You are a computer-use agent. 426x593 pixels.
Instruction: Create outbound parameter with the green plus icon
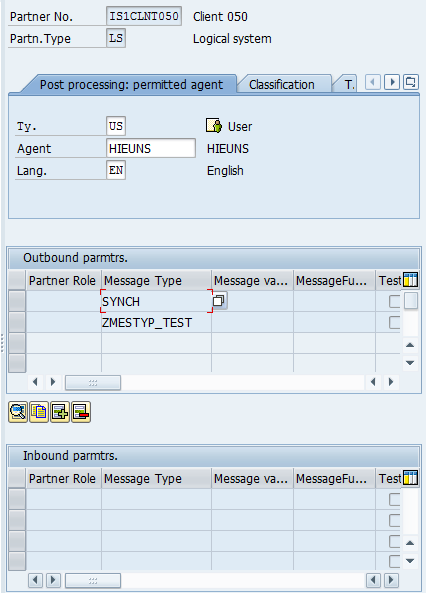(x=60, y=412)
